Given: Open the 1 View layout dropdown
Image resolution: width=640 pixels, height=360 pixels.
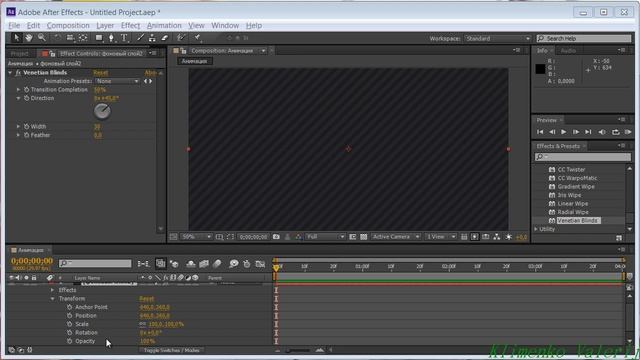Looking at the screenshot, I should [x=441, y=237].
